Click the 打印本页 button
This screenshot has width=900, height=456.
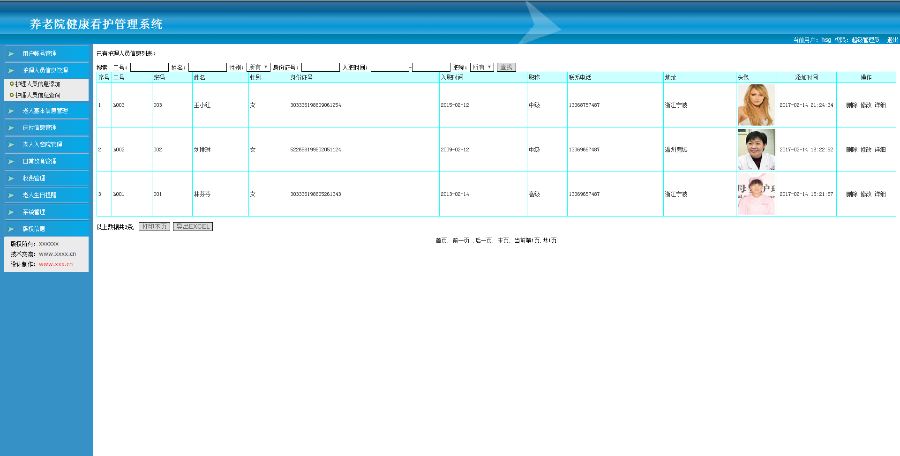(x=154, y=227)
